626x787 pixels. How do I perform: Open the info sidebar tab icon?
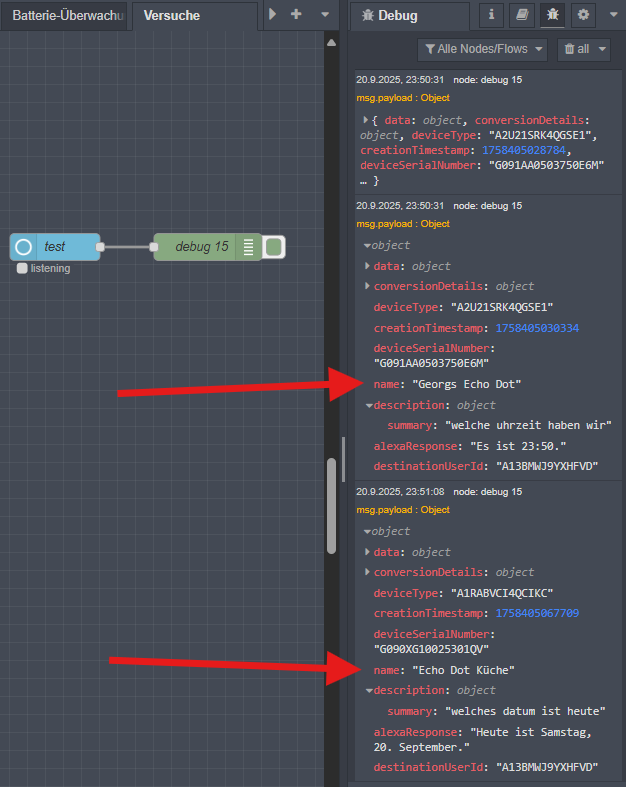[x=491, y=16]
